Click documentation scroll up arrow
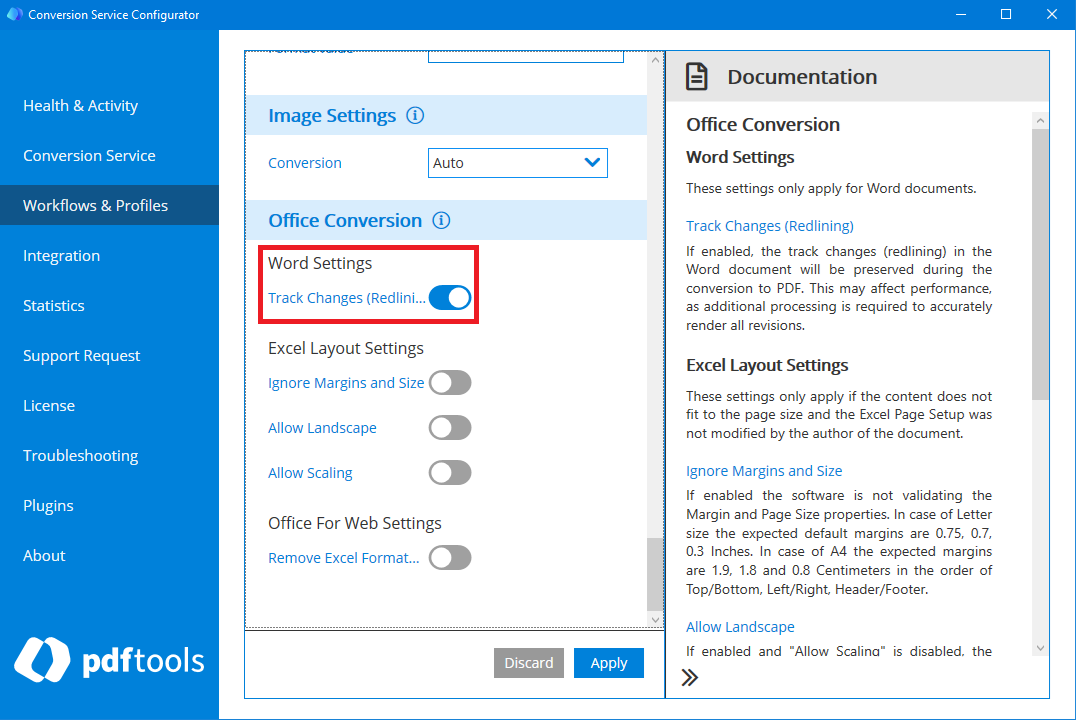The height and width of the screenshot is (720, 1076). [x=1040, y=121]
